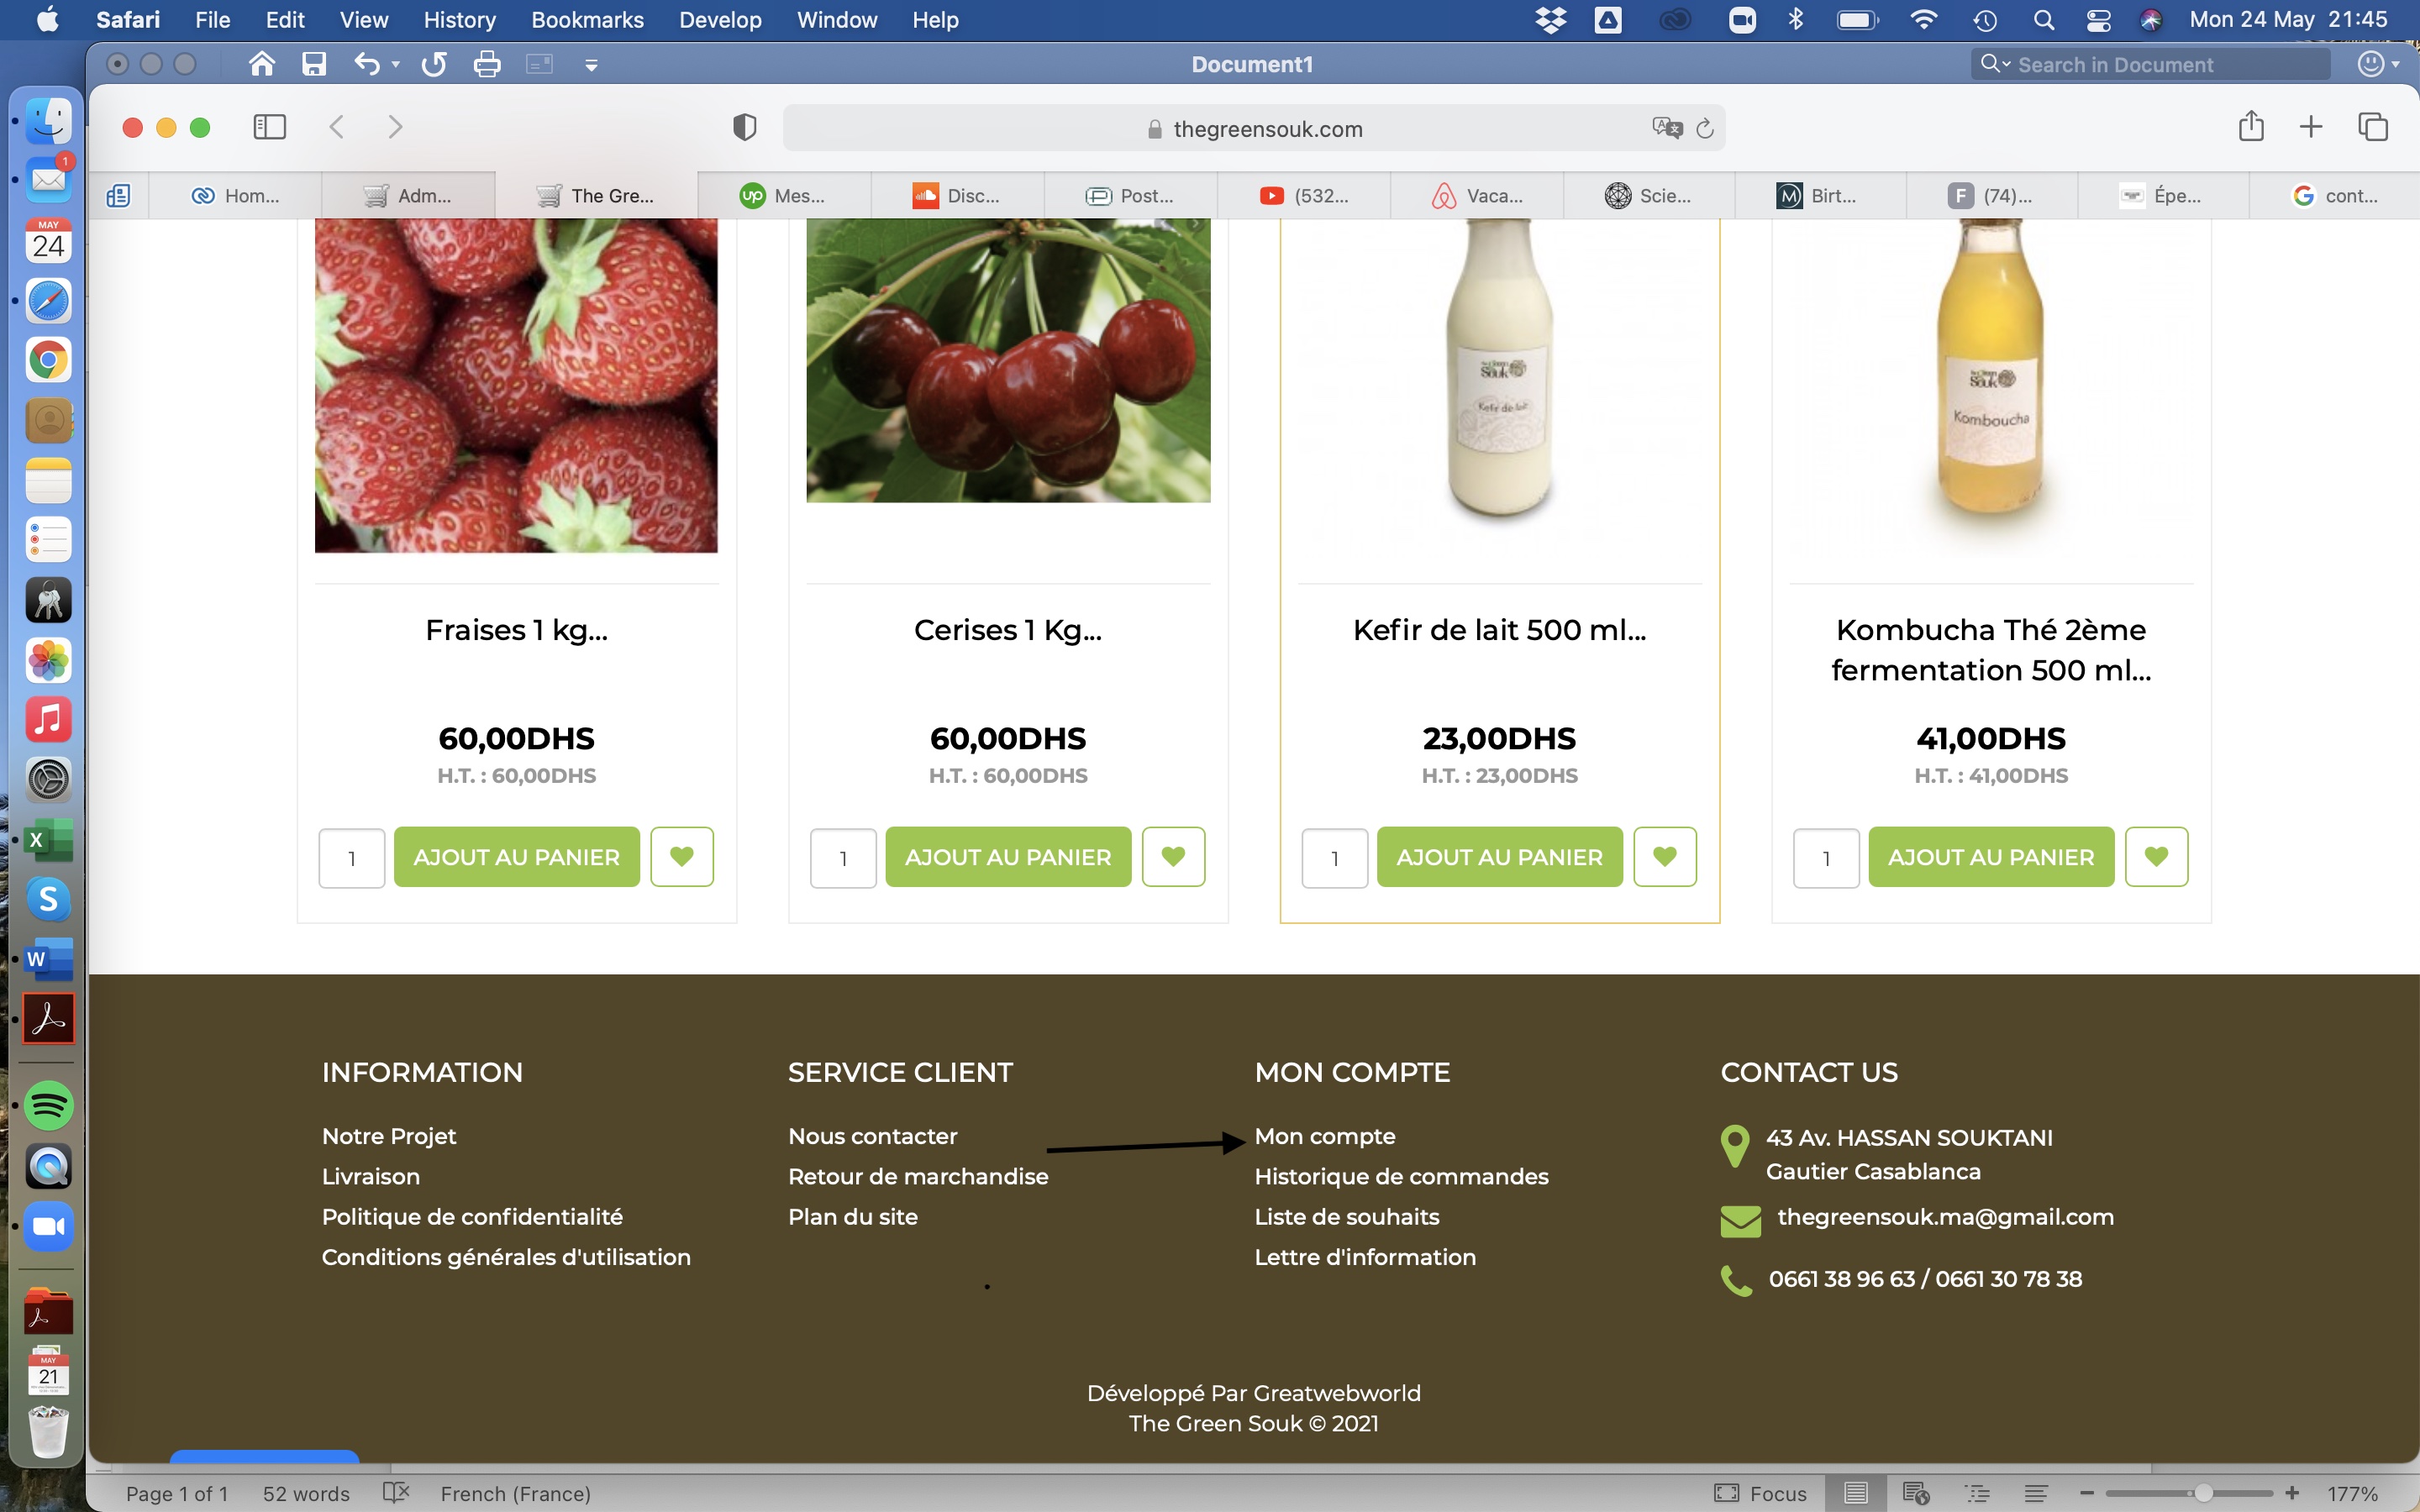The width and height of the screenshot is (2420, 1512).
Task: Open Retour de marchandise link
Action: [x=918, y=1176]
